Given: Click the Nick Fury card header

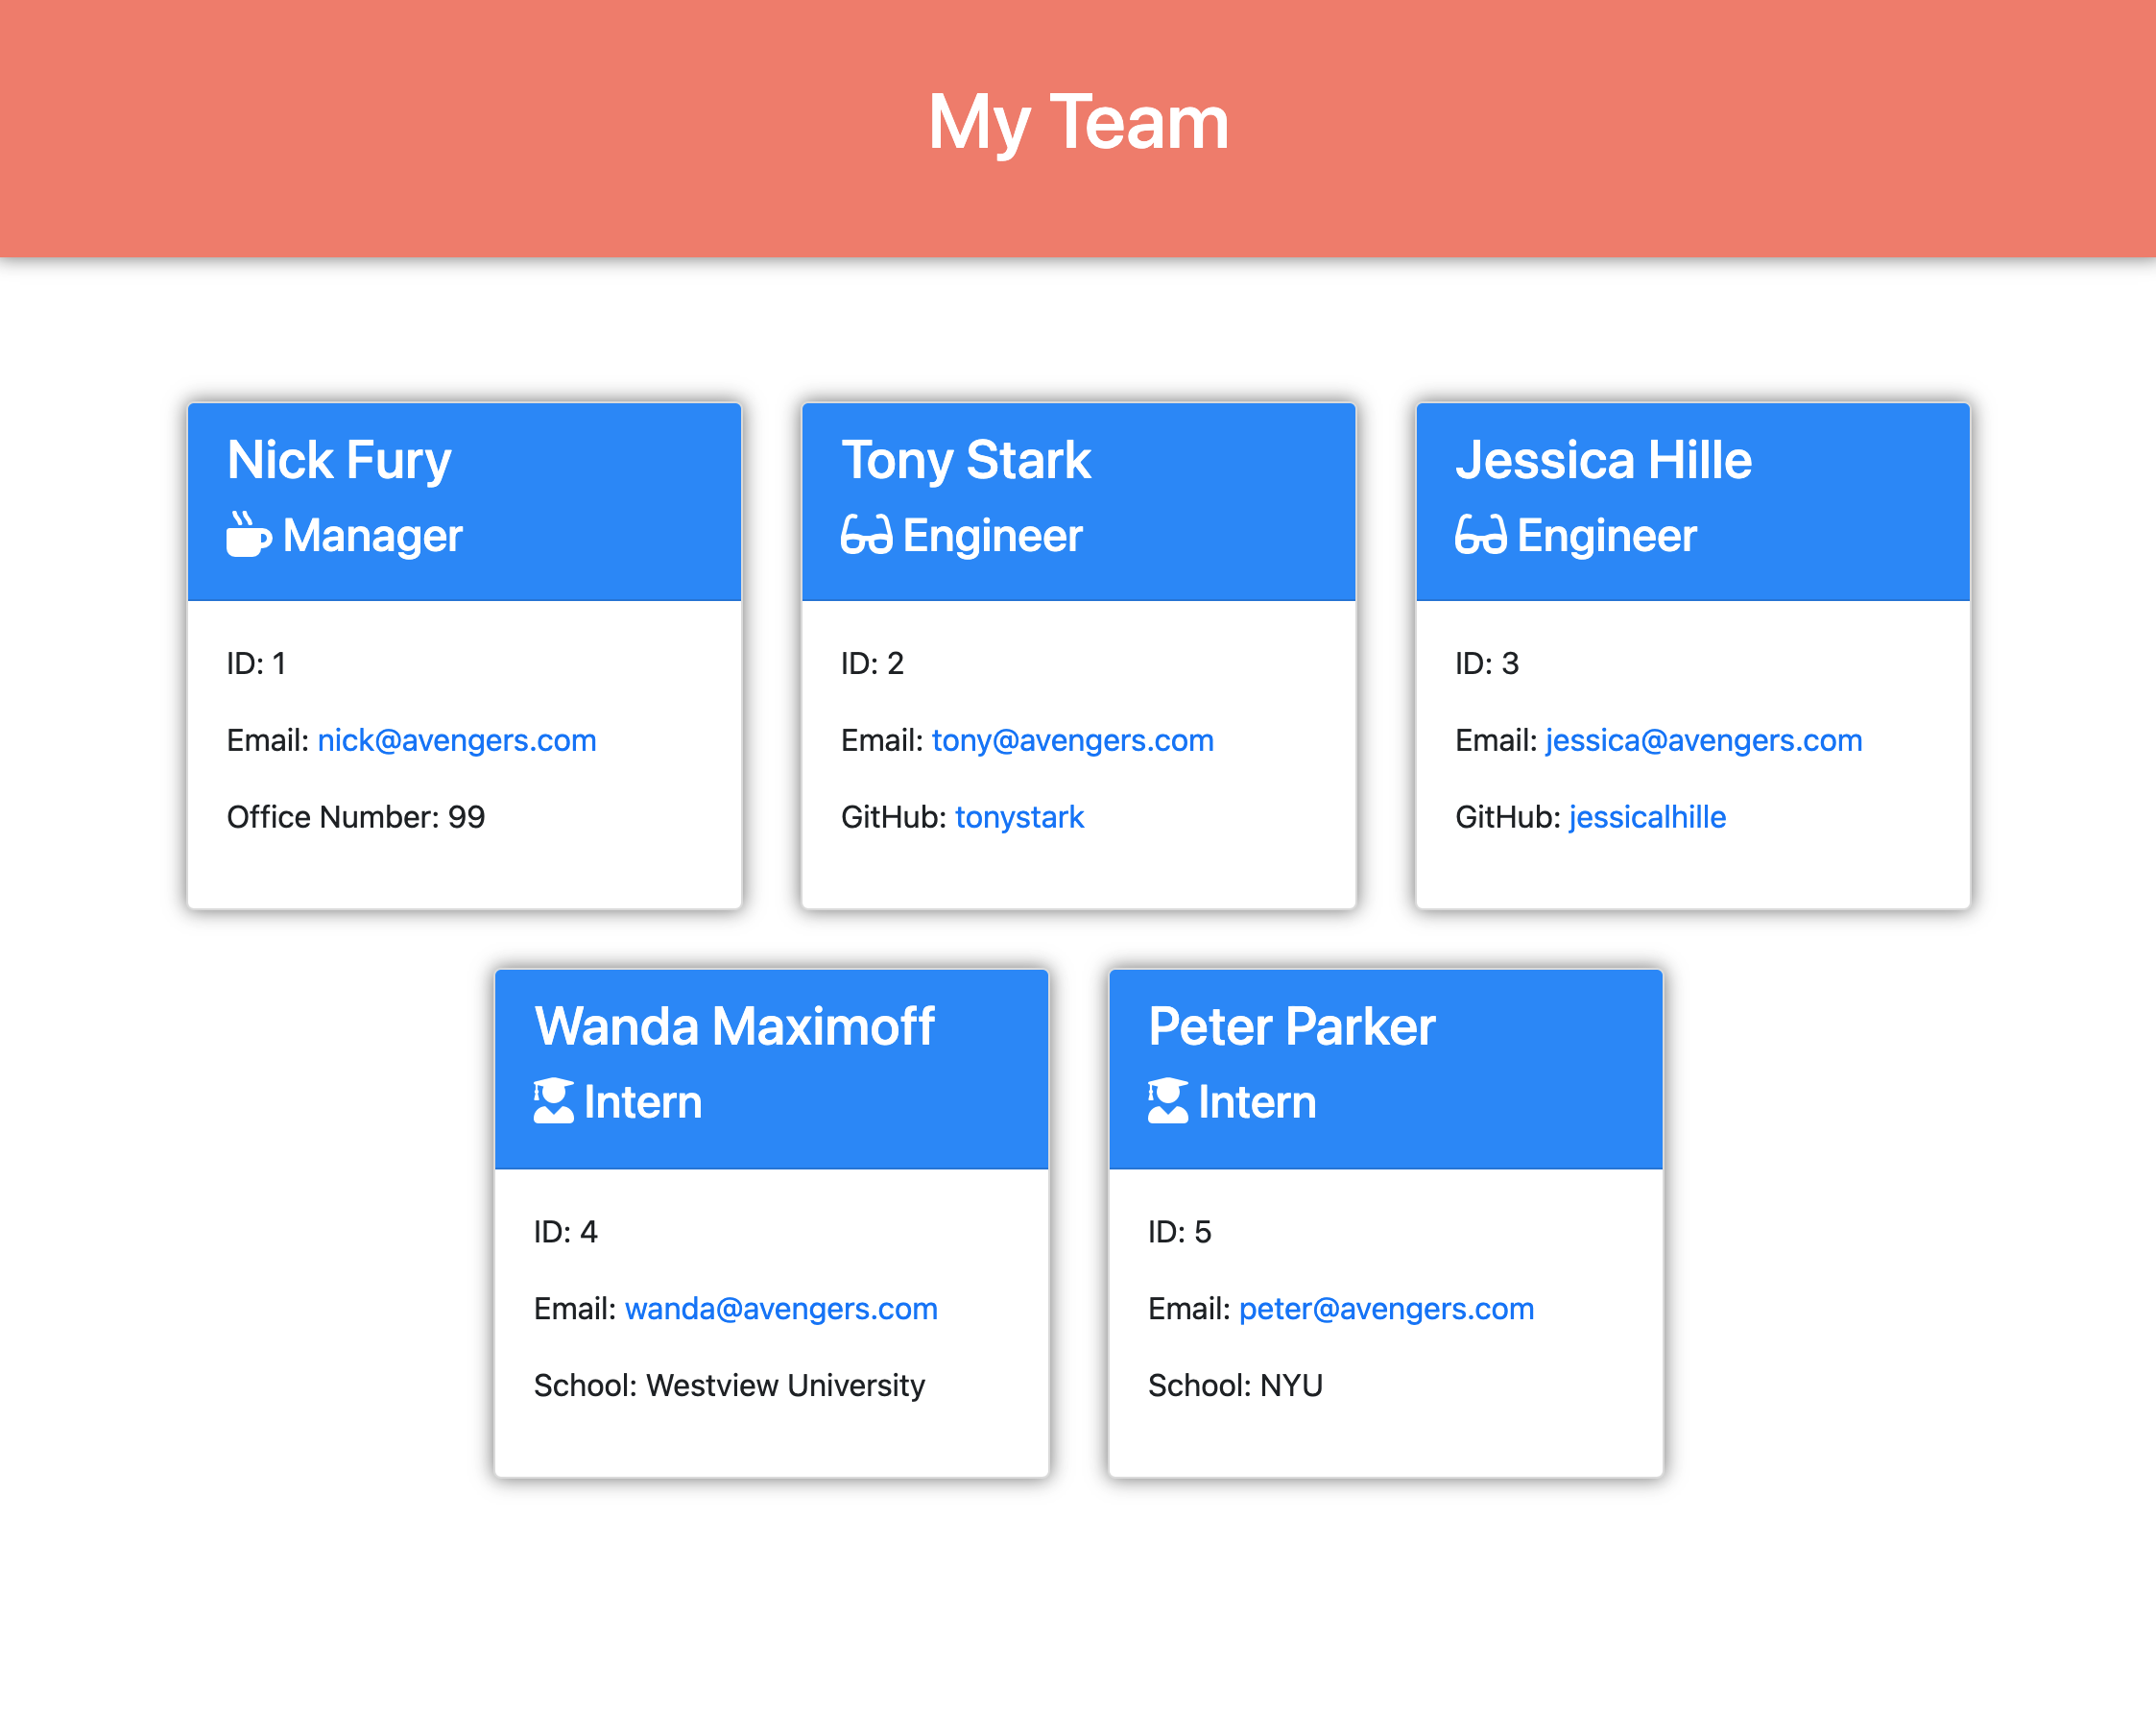Looking at the screenshot, I should click(x=463, y=460).
